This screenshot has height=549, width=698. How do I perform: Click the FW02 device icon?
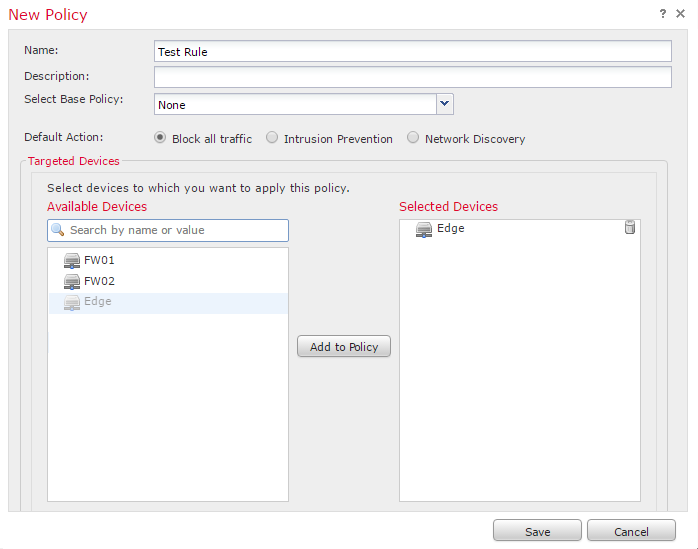(72, 281)
